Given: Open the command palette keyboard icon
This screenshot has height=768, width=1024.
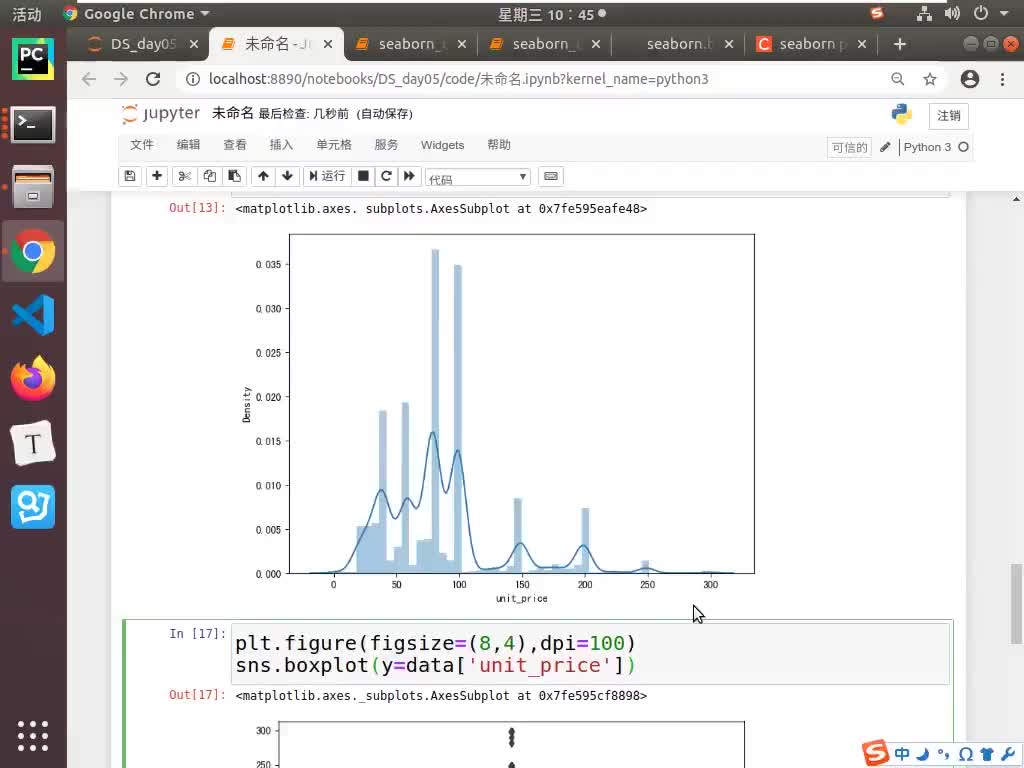Looking at the screenshot, I should point(551,176).
